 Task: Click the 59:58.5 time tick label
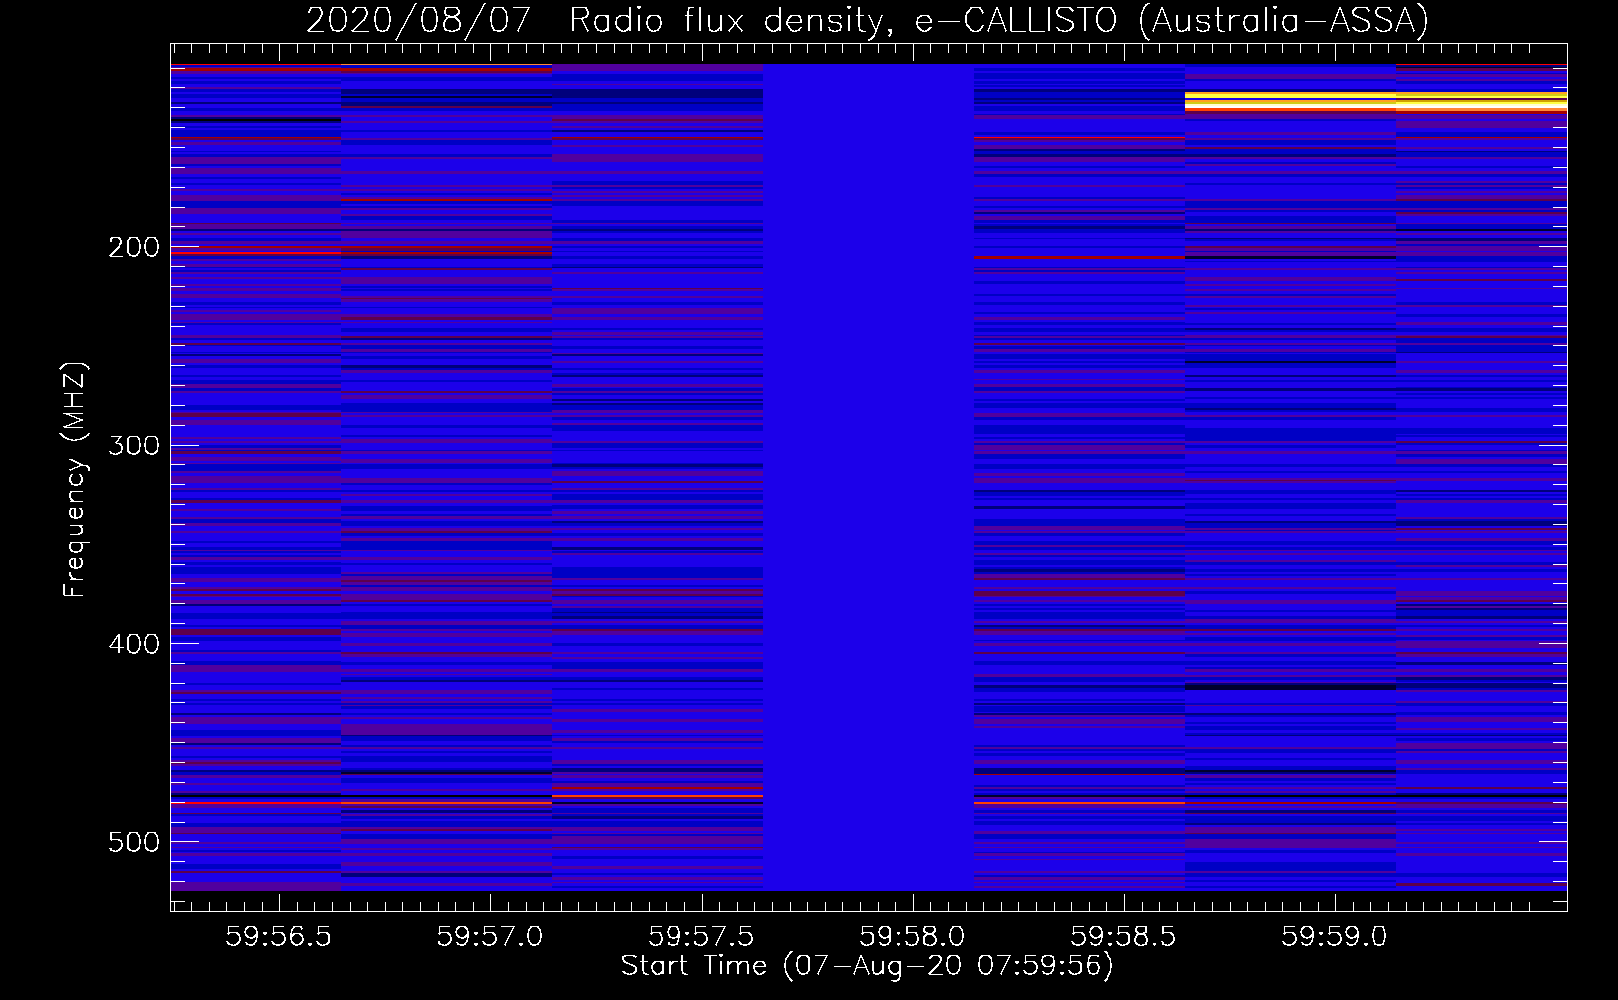[1124, 937]
